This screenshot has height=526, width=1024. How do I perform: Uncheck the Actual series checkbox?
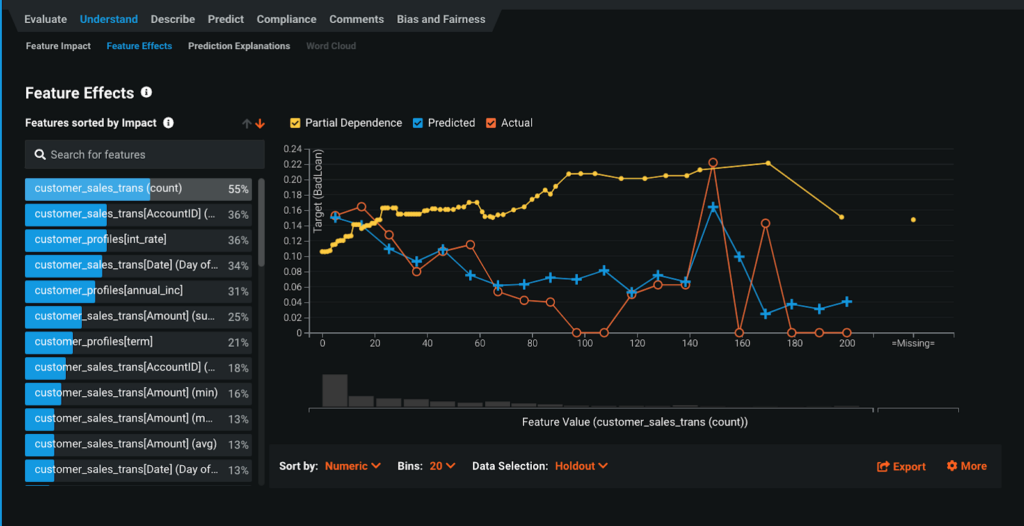[x=491, y=123]
